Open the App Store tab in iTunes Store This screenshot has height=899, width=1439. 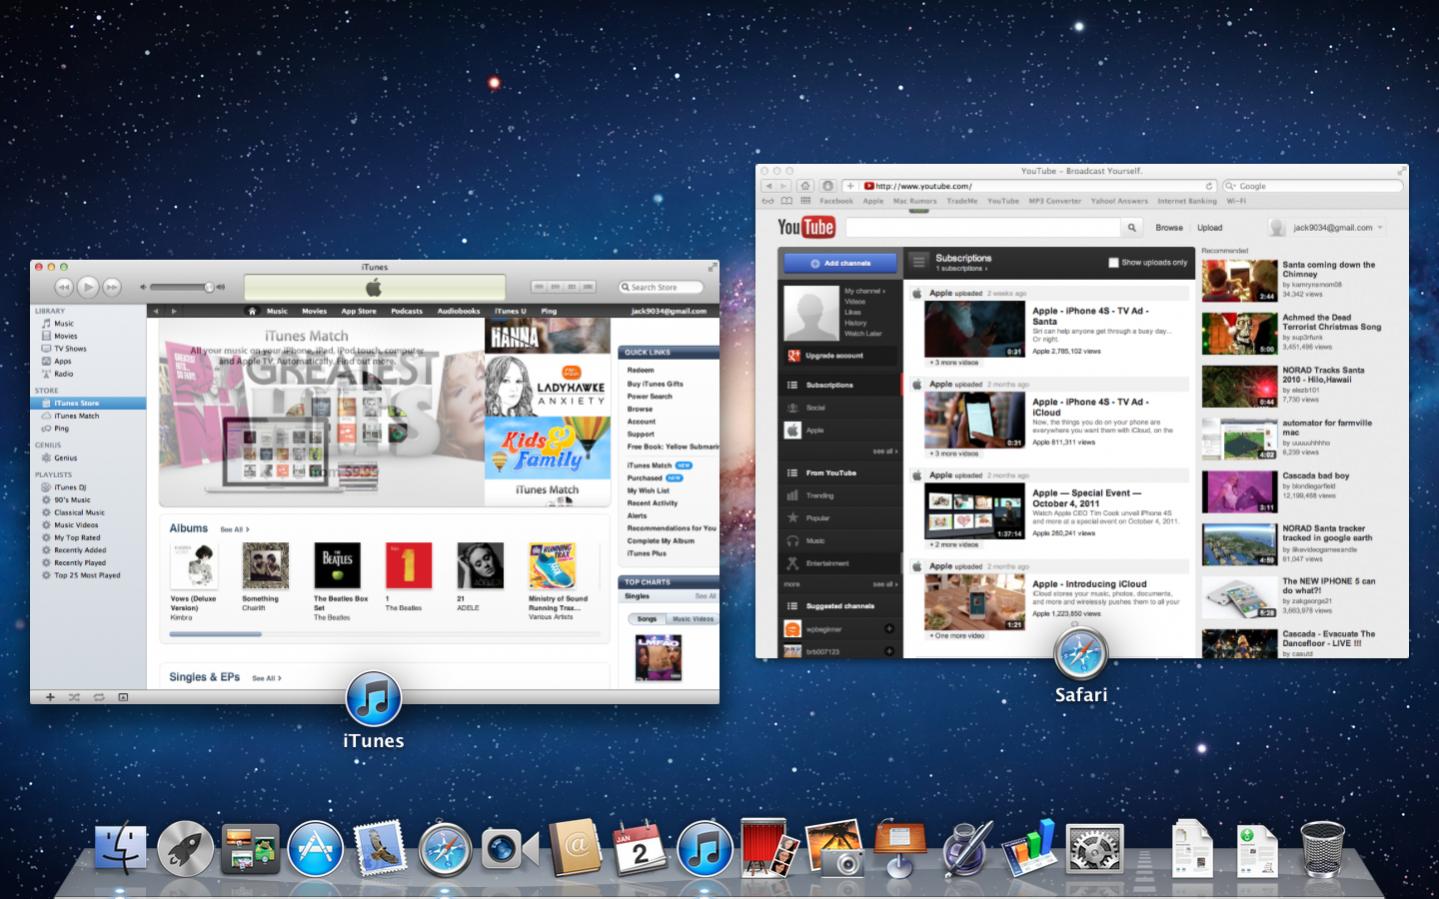tap(359, 311)
